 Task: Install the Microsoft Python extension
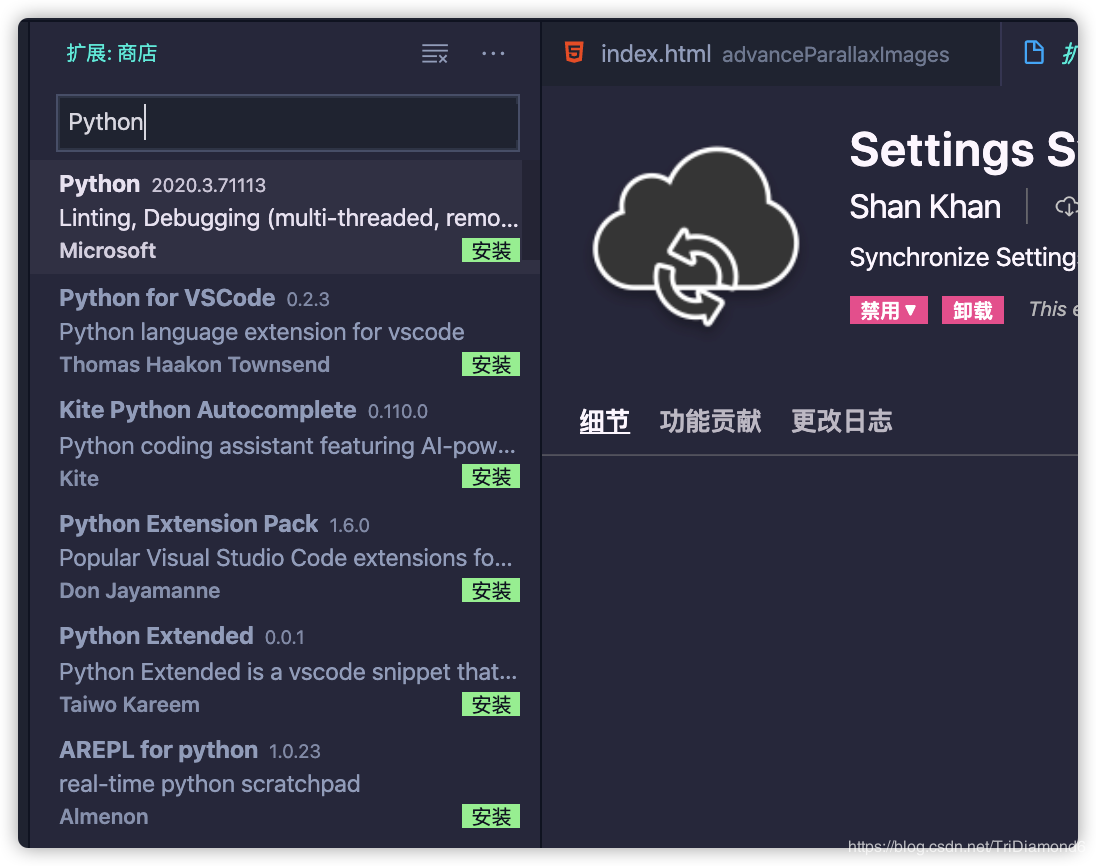tap(491, 250)
